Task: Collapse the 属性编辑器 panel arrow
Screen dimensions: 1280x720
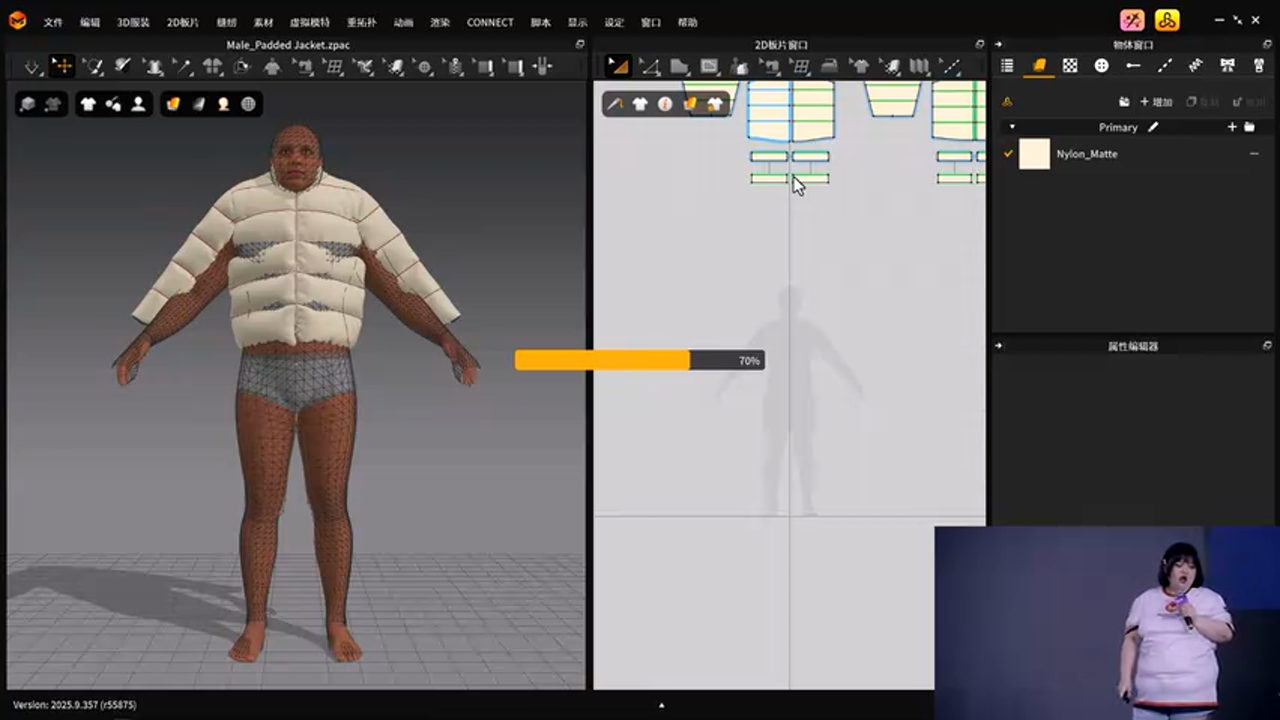Action: [998, 346]
